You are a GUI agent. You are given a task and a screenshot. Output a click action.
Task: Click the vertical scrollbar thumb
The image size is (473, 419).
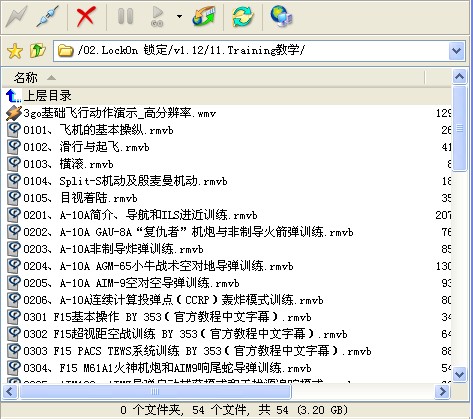point(459,128)
